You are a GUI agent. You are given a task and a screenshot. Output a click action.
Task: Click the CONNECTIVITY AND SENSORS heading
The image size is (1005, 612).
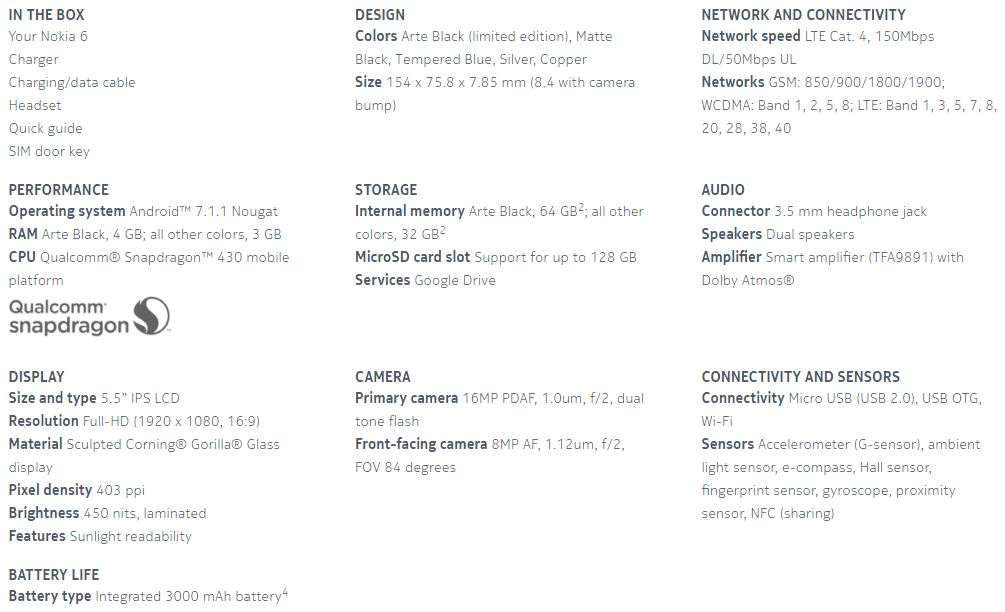800,376
